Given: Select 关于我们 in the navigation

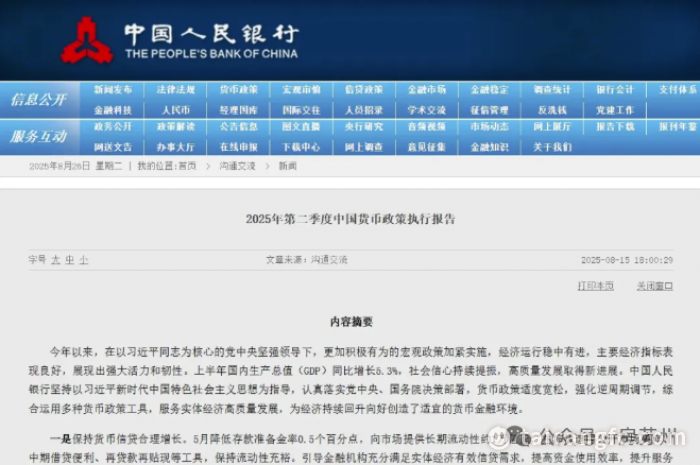Looking at the screenshot, I should (x=552, y=146).
